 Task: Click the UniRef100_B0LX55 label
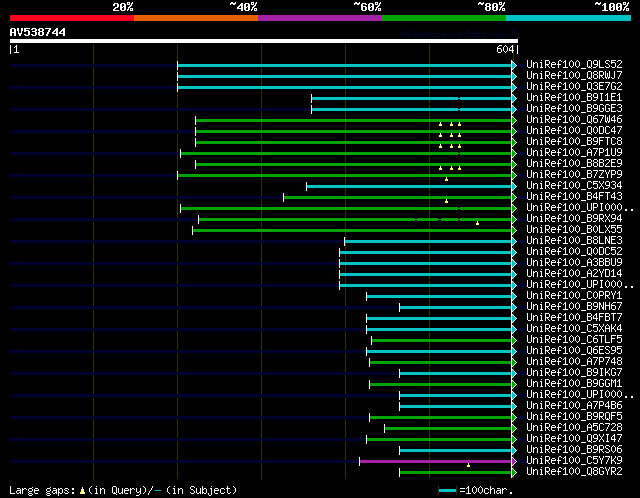[x=574, y=230]
